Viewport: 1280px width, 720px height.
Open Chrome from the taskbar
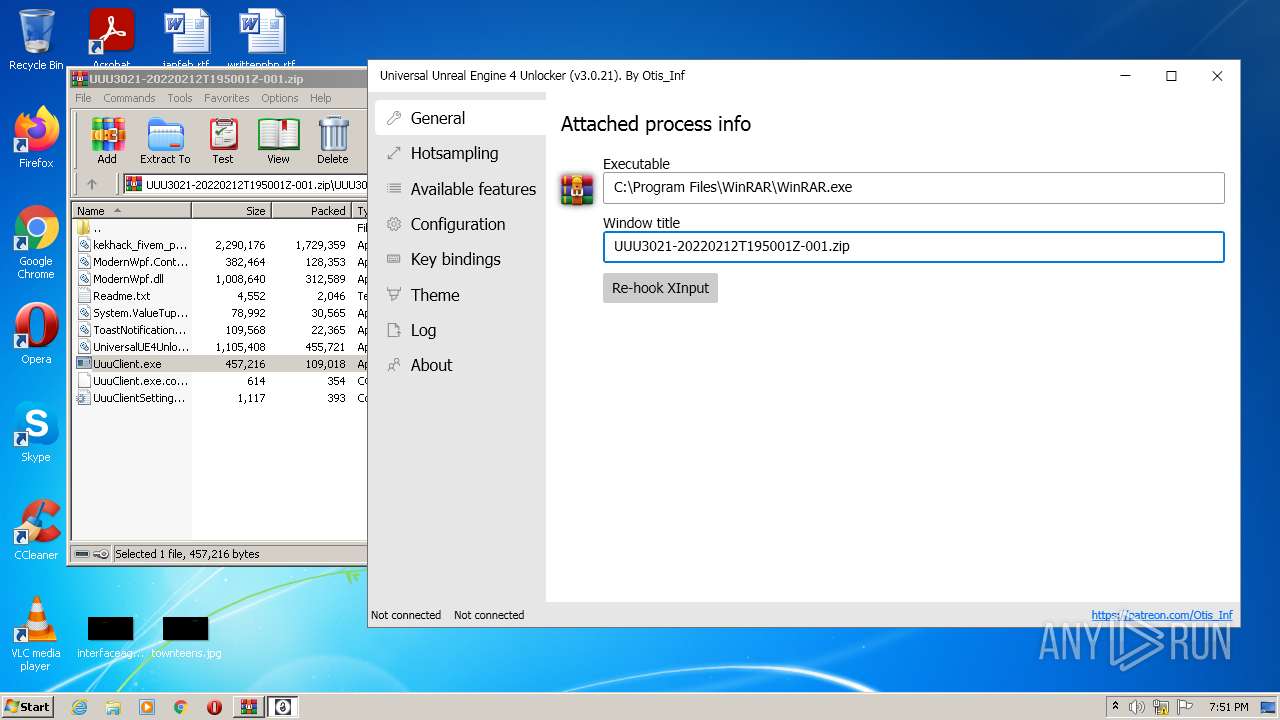click(181, 707)
